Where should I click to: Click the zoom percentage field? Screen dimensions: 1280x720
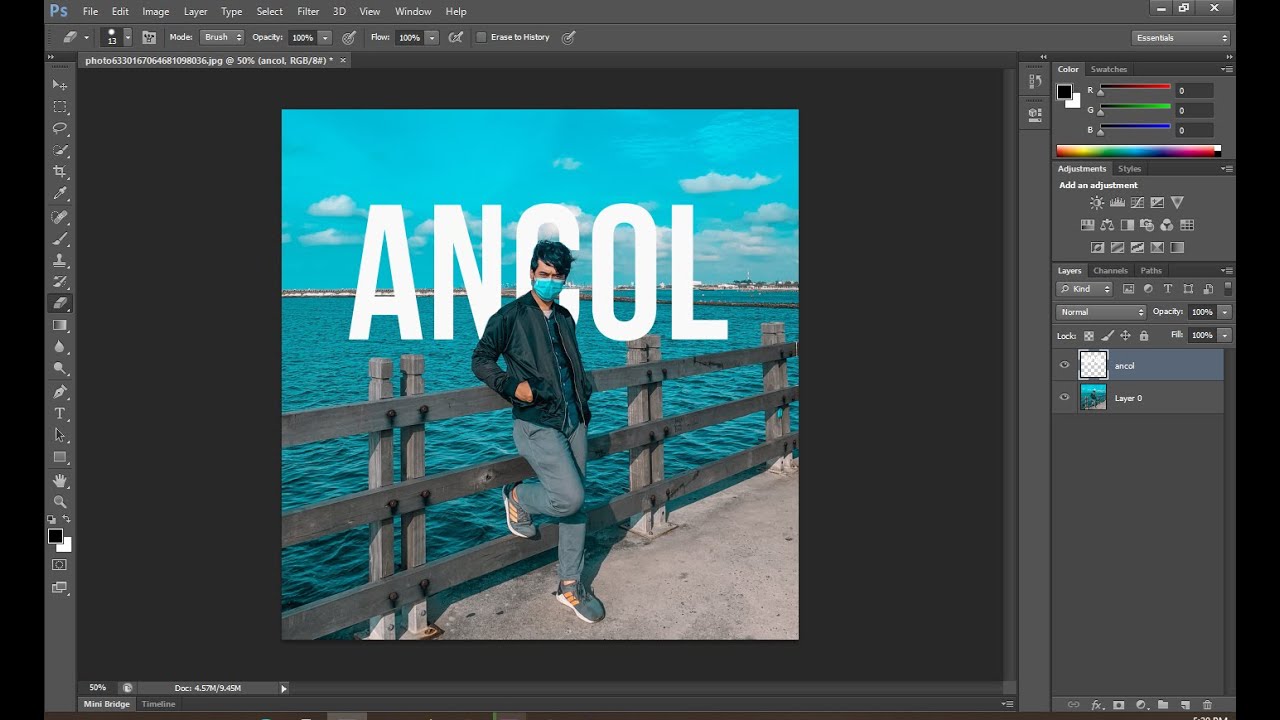pos(97,688)
